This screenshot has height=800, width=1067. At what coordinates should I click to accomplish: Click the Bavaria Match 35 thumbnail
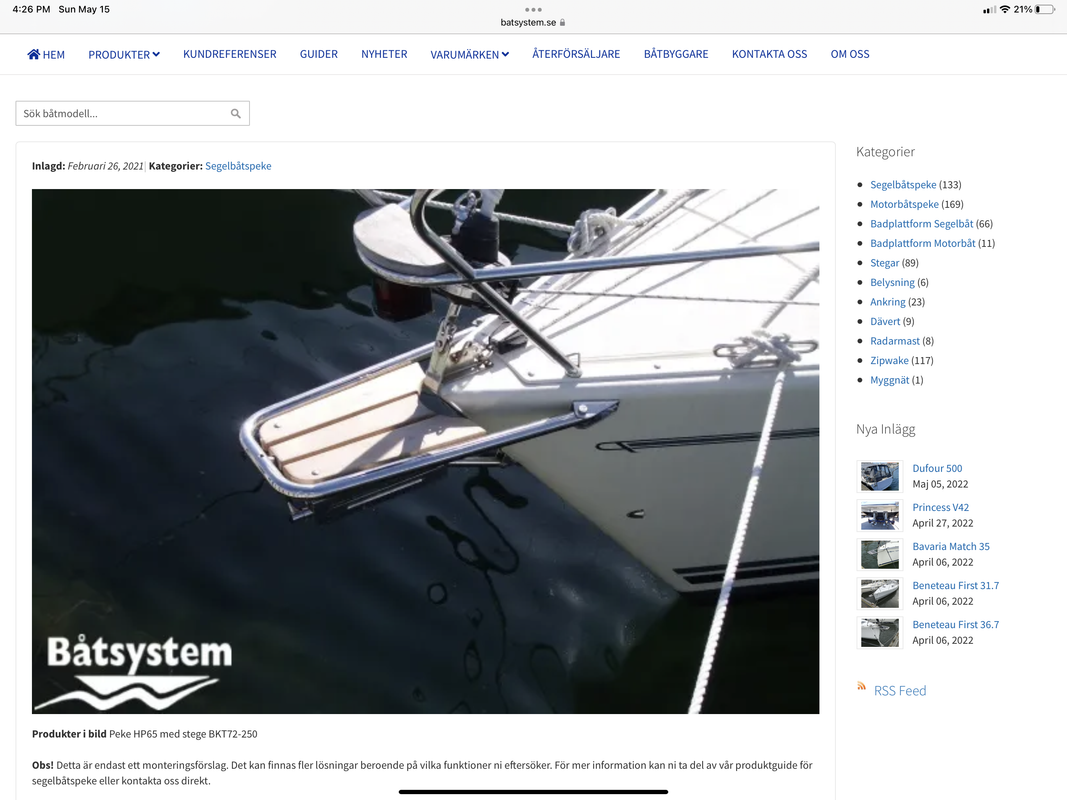(x=880, y=554)
